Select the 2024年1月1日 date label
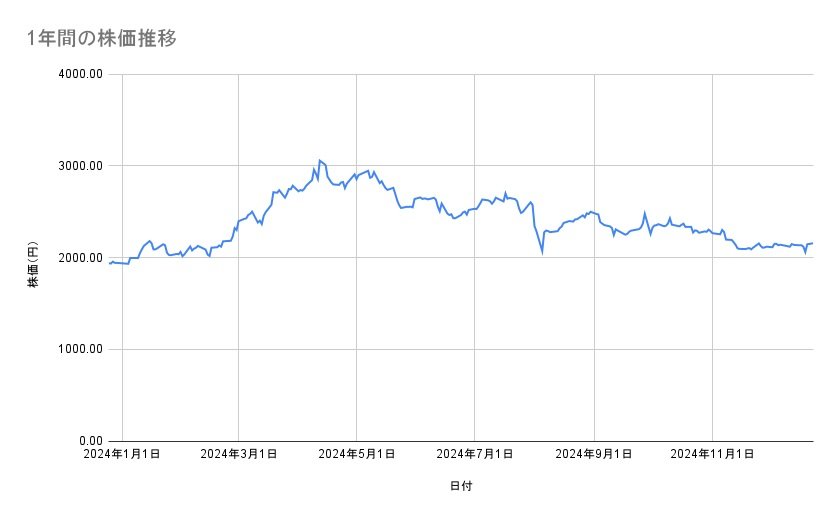Viewport: 839px width, 519px height. 122,454
